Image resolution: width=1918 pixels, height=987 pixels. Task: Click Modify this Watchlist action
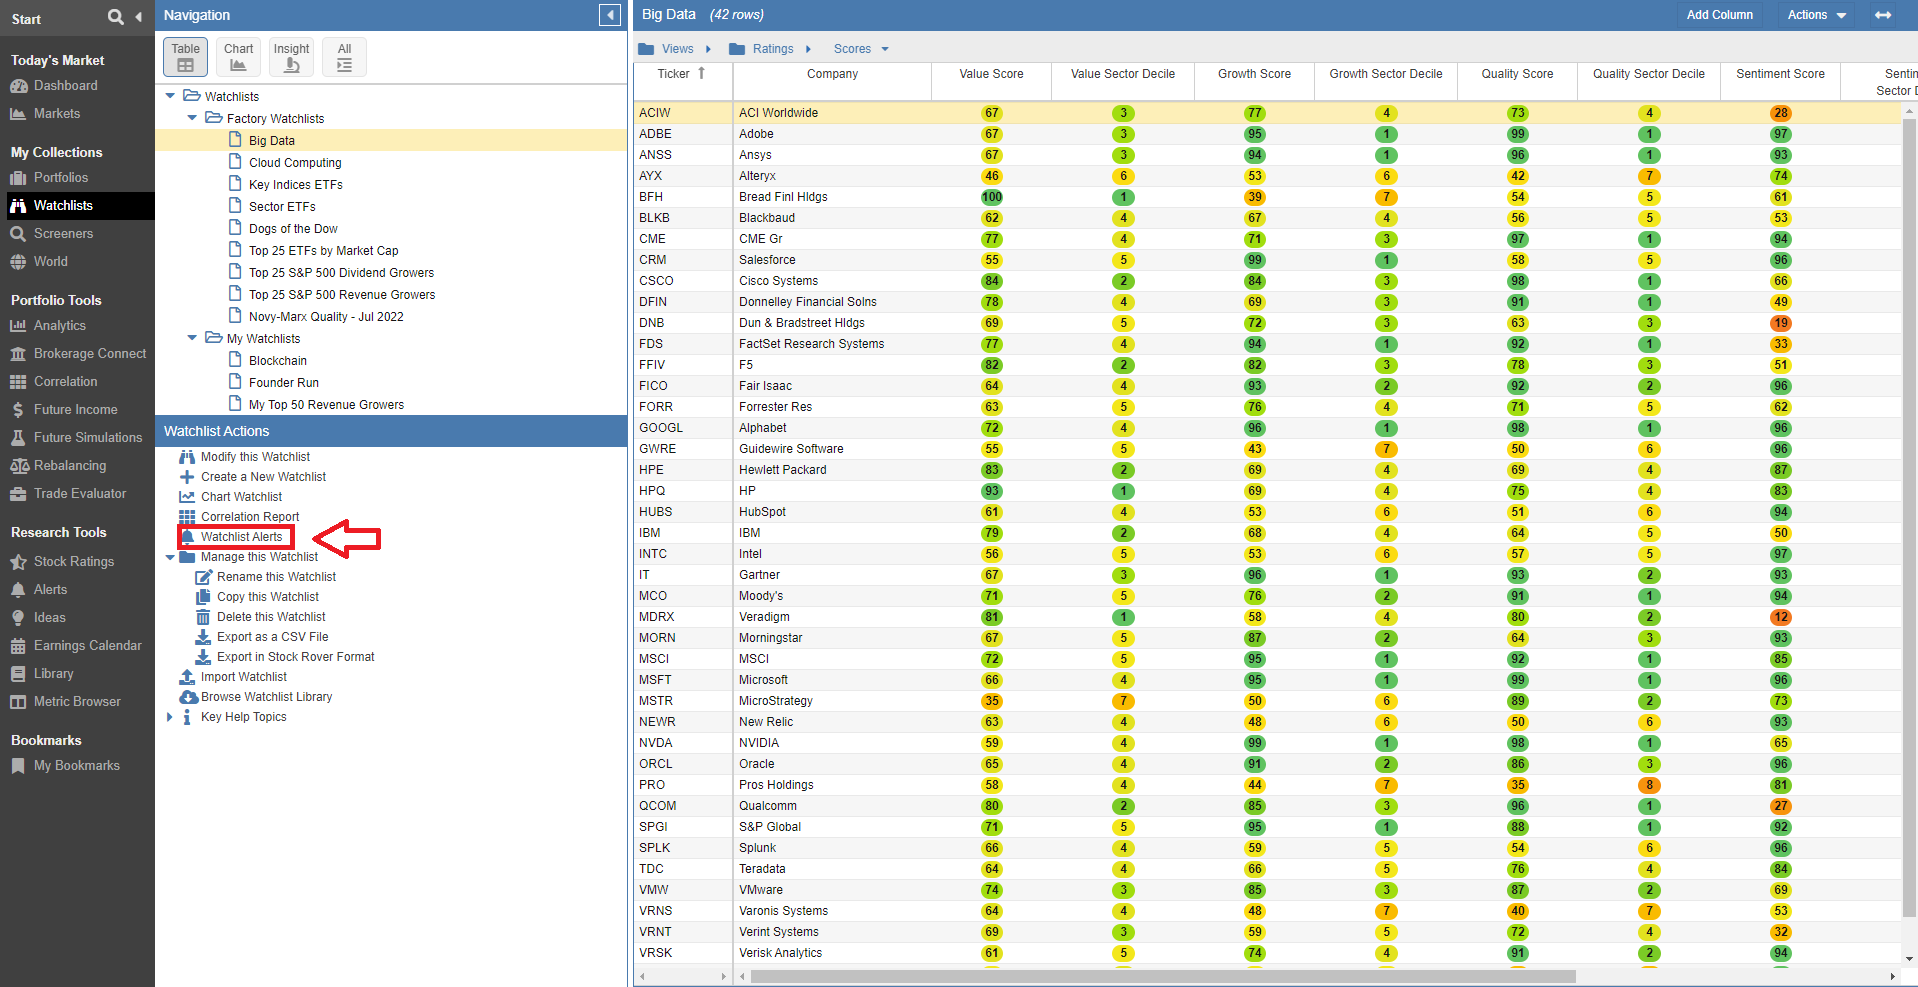255,457
